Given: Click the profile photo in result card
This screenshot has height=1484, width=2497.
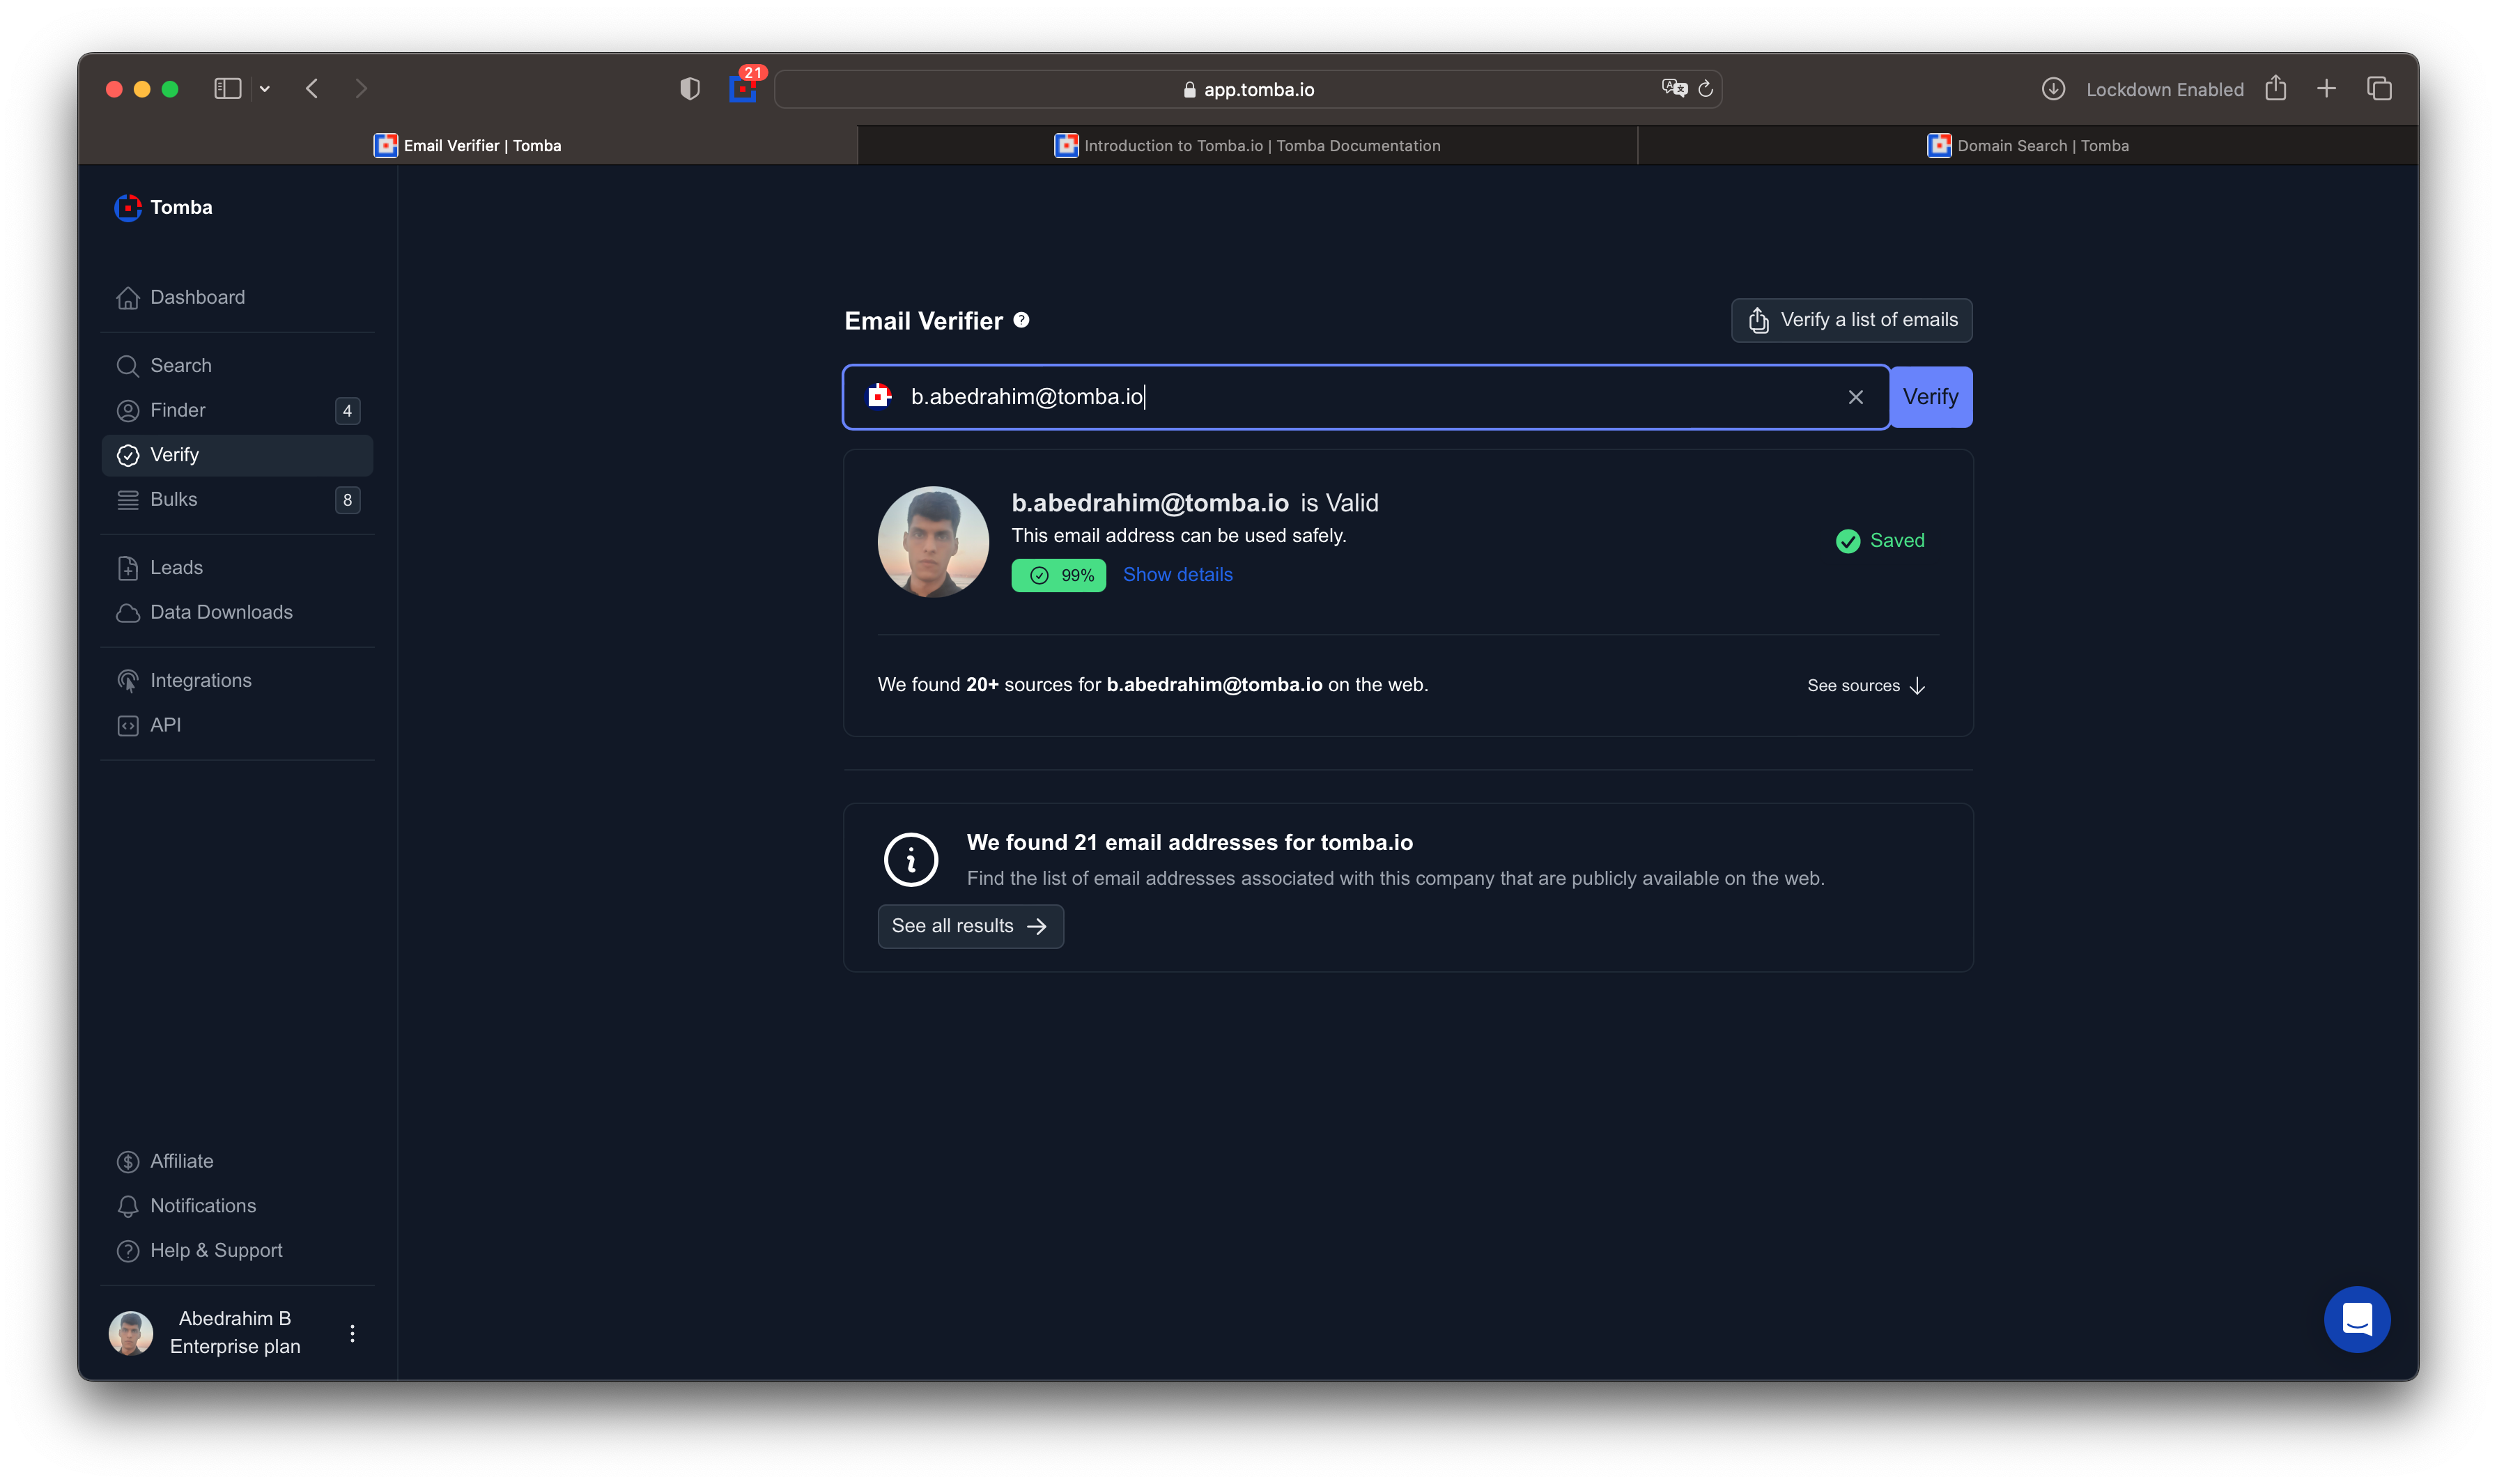Looking at the screenshot, I should [x=933, y=542].
